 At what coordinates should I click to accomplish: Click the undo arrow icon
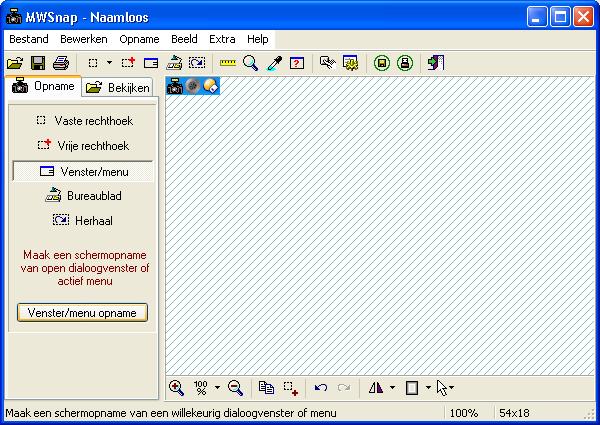tap(321, 387)
